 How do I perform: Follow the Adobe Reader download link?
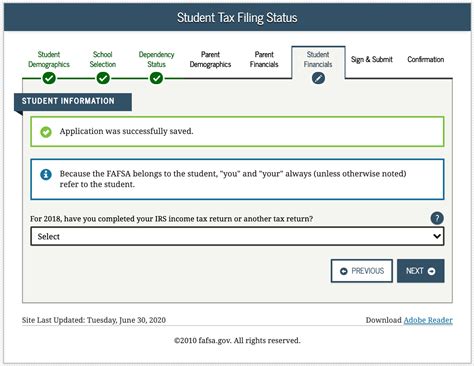(428, 320)
